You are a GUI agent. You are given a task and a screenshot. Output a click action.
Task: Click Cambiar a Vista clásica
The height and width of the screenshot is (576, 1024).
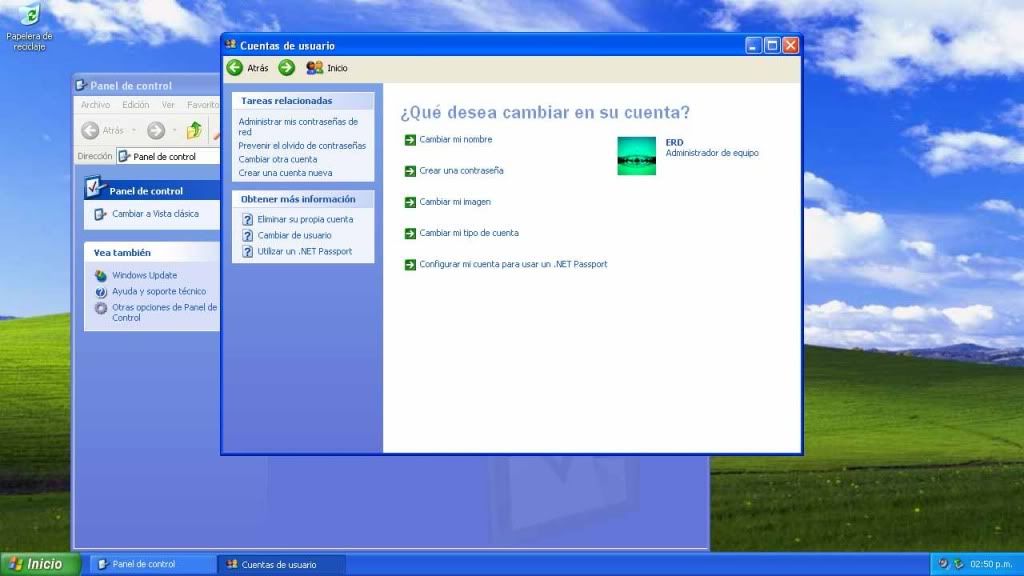(x=155, y=214)
